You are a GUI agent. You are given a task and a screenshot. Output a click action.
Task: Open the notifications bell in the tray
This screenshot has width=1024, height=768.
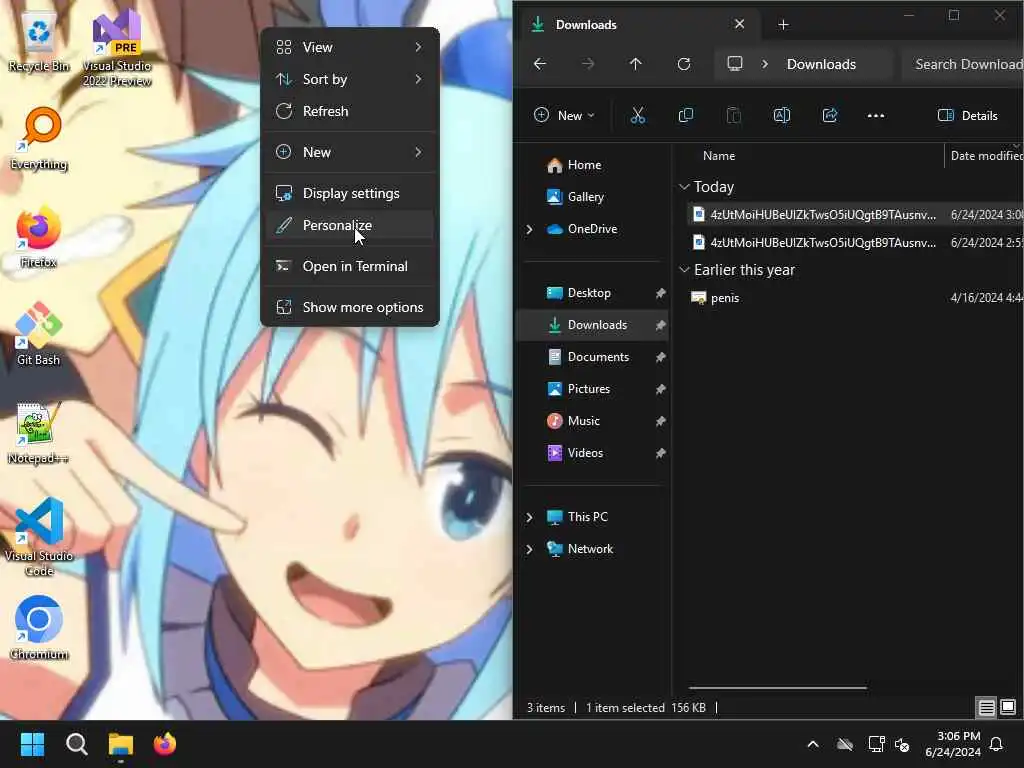[x=997, y=744]
